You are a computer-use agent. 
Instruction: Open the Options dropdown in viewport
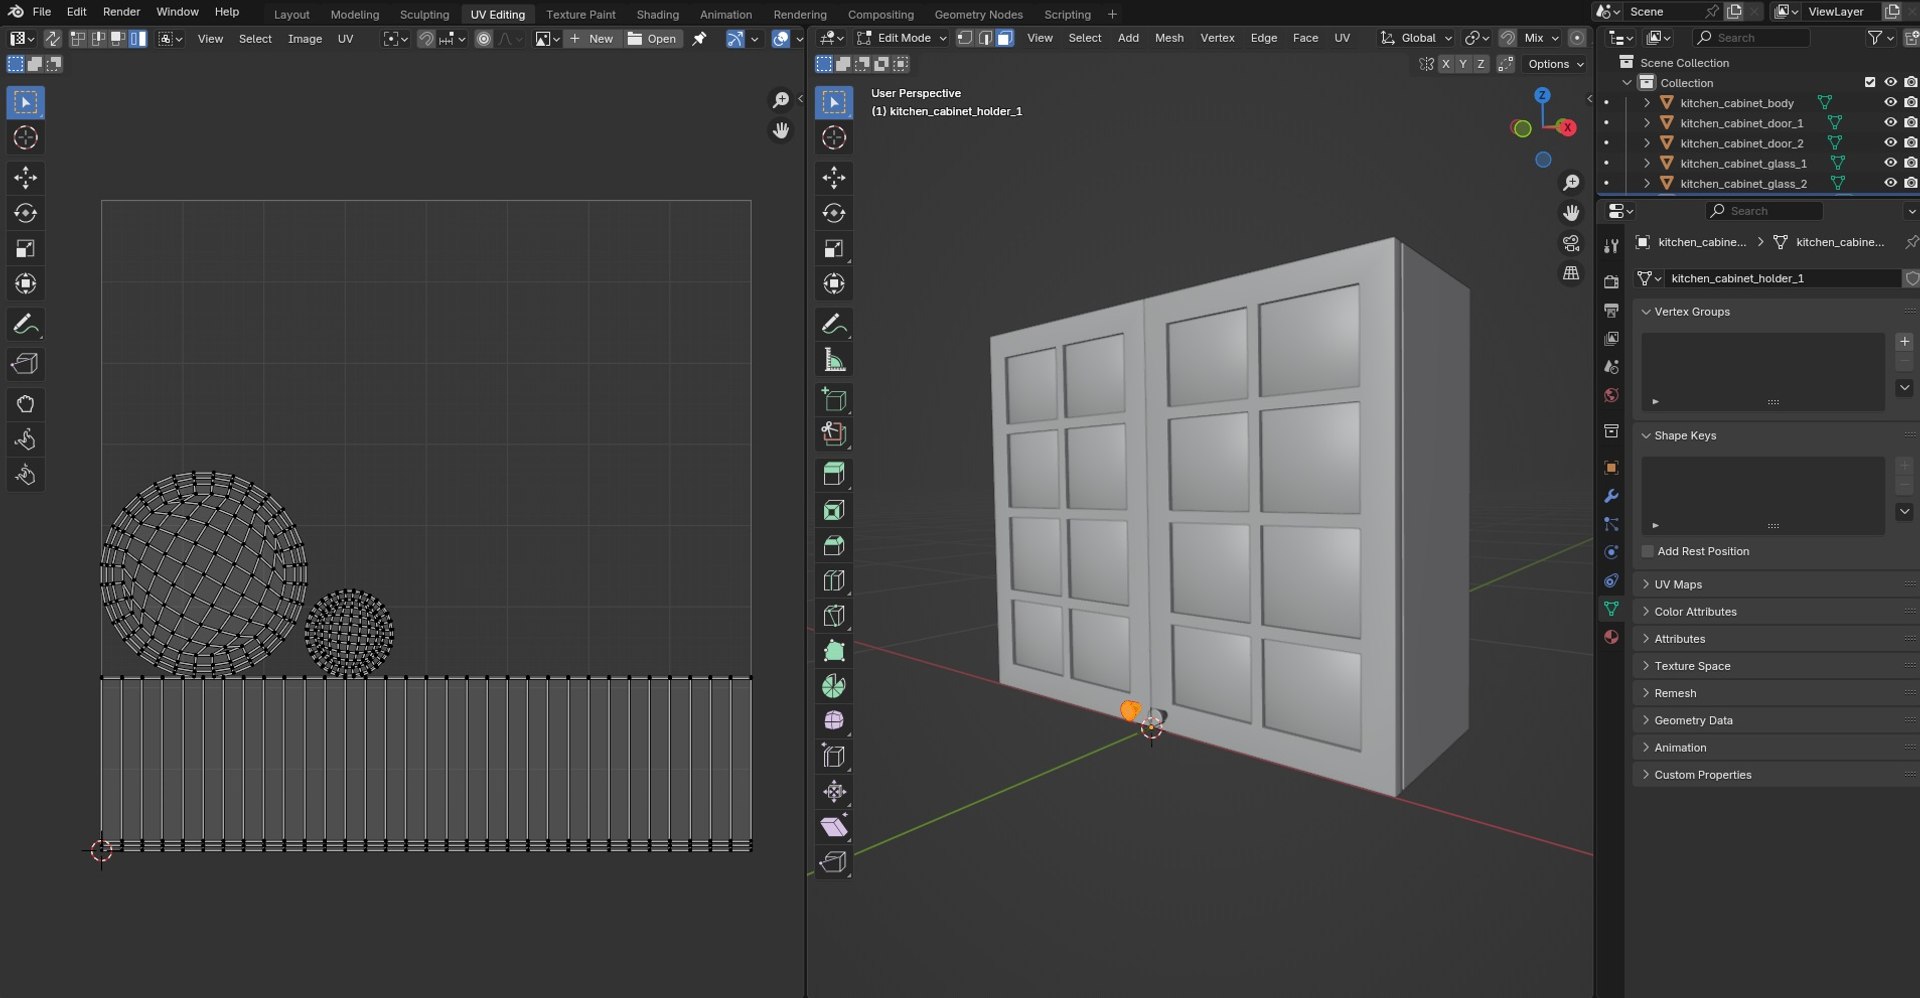1556,64
